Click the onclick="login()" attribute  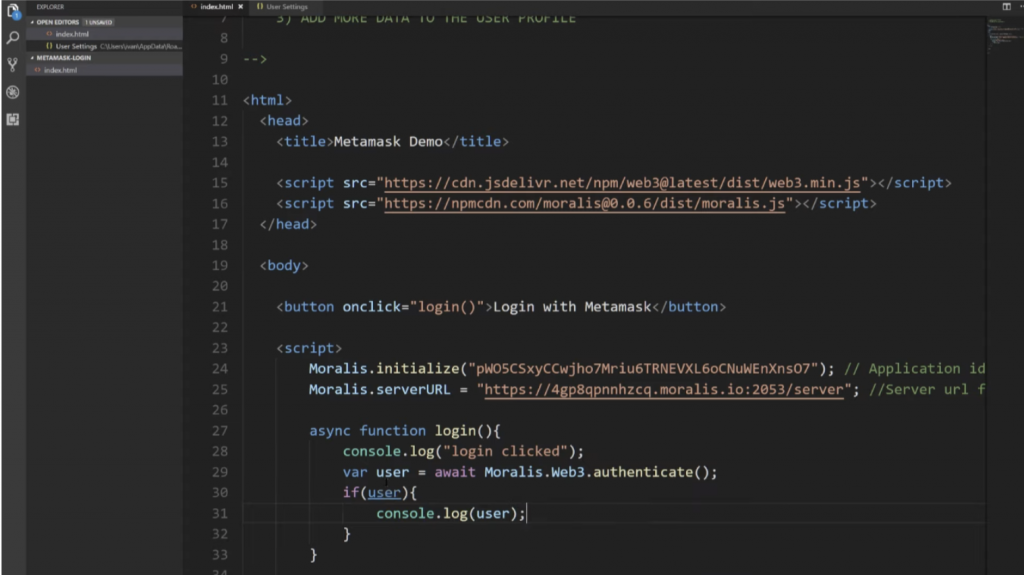point(413,307)
